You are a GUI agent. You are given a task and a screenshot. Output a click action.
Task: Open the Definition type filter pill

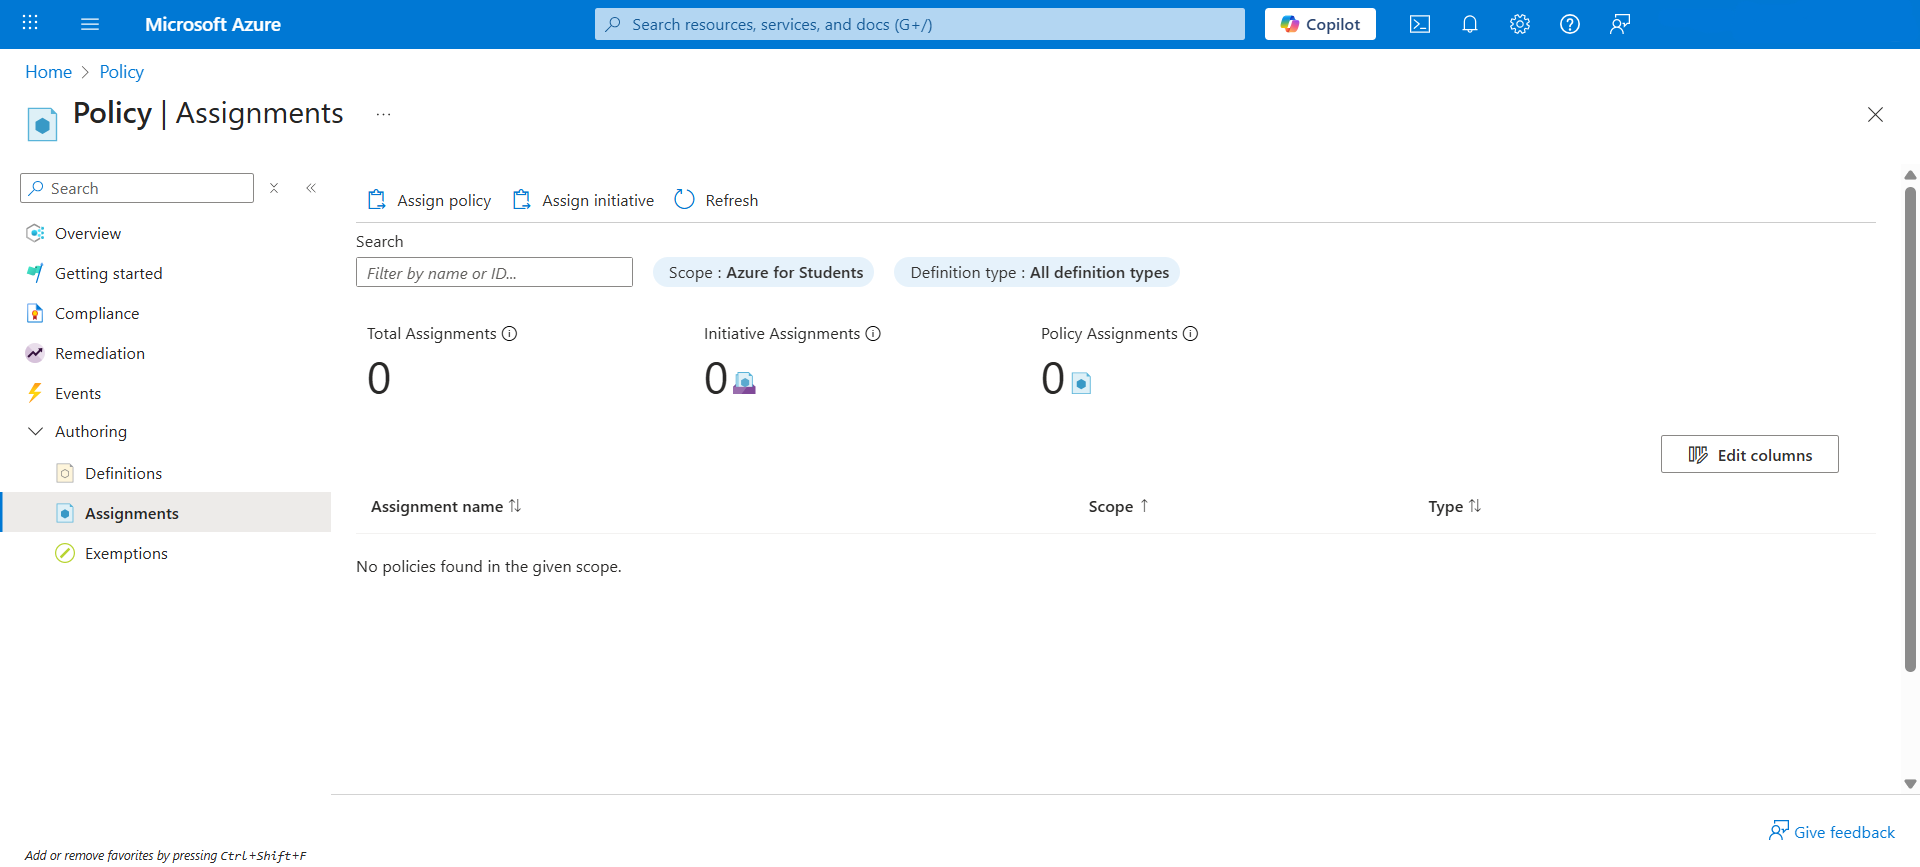pyautogui.click(x=1038, y=272)
